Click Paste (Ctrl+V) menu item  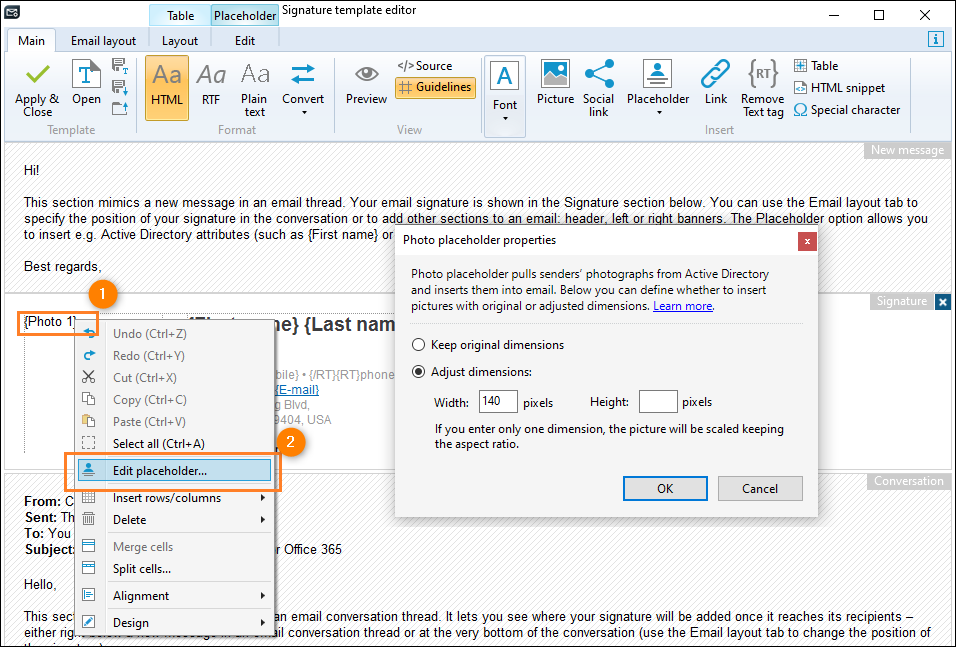tap(174, 421)
